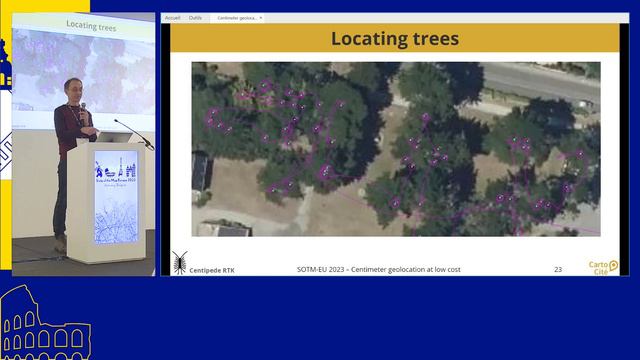Click the SOTM-EU 2023 footer caption
Viewport: 640px width, 360px height.
click(x=378, y=269)
